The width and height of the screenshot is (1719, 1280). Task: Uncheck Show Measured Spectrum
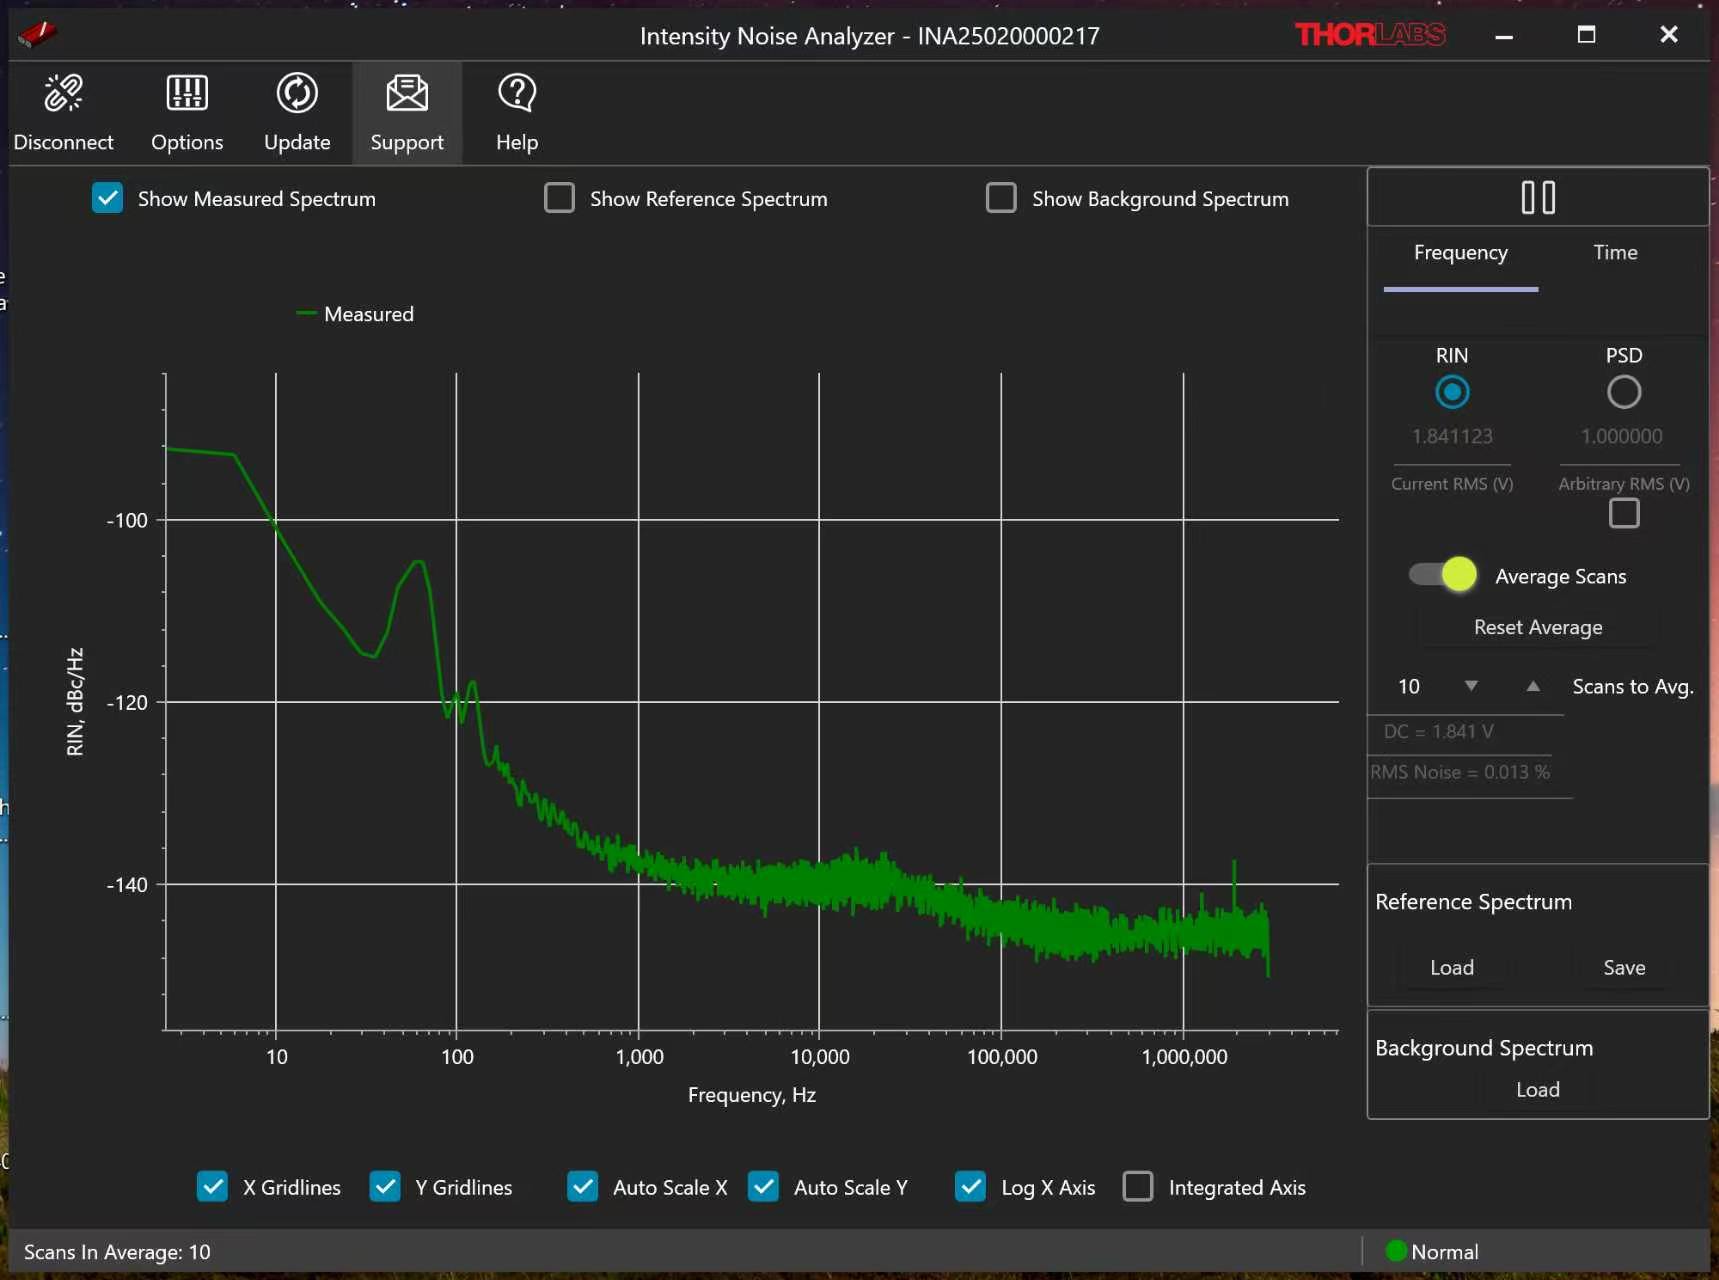point(108,198)
